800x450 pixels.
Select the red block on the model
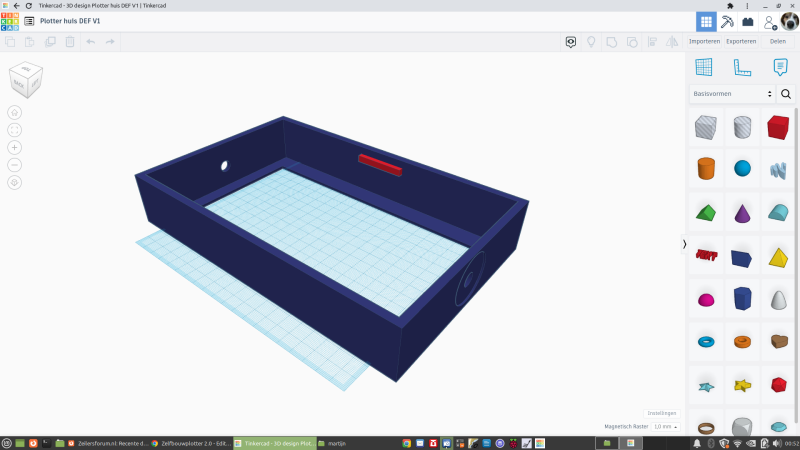[x=380, y=165]
